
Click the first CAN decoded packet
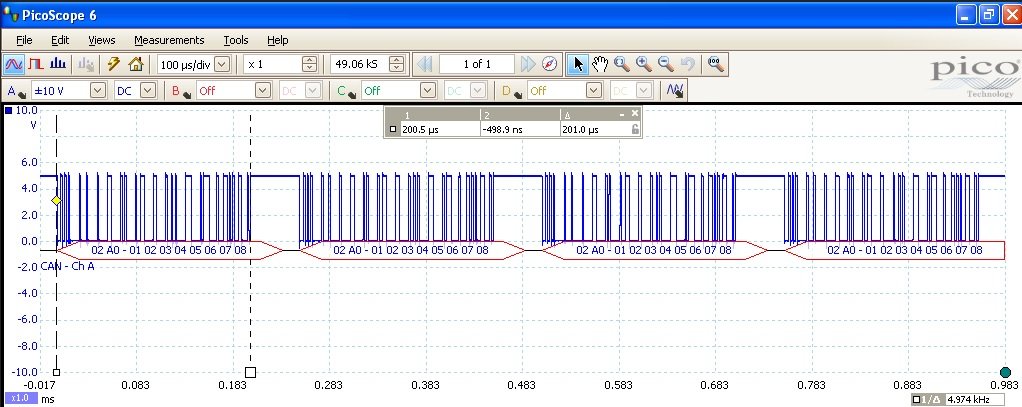click(x=169, y=250)
